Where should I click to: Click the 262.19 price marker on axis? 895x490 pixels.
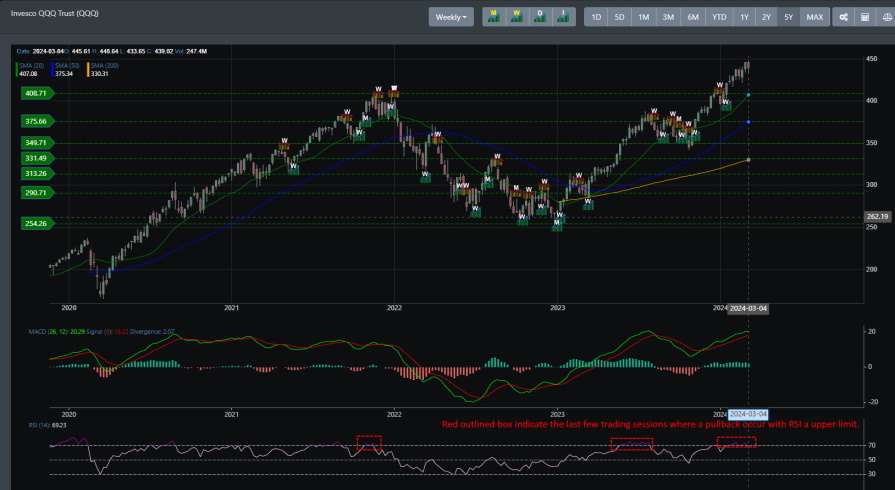pos(877,216)
